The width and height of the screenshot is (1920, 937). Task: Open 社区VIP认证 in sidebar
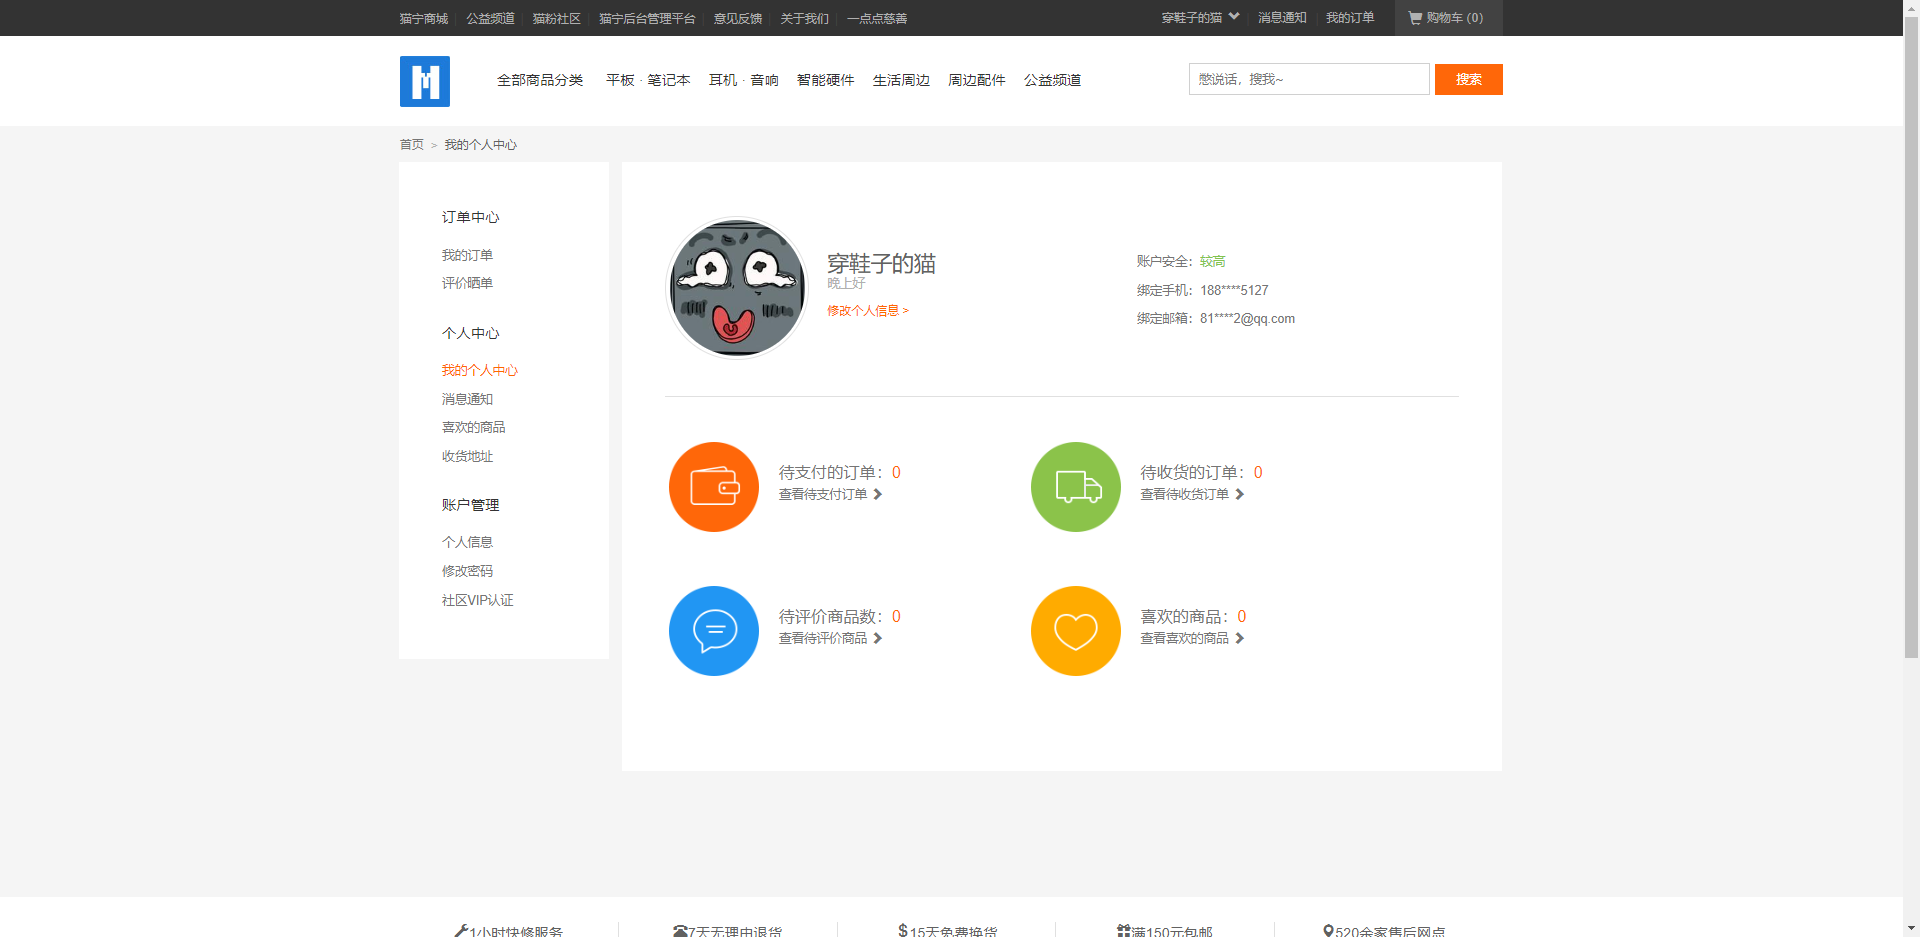tap(478, 601)
